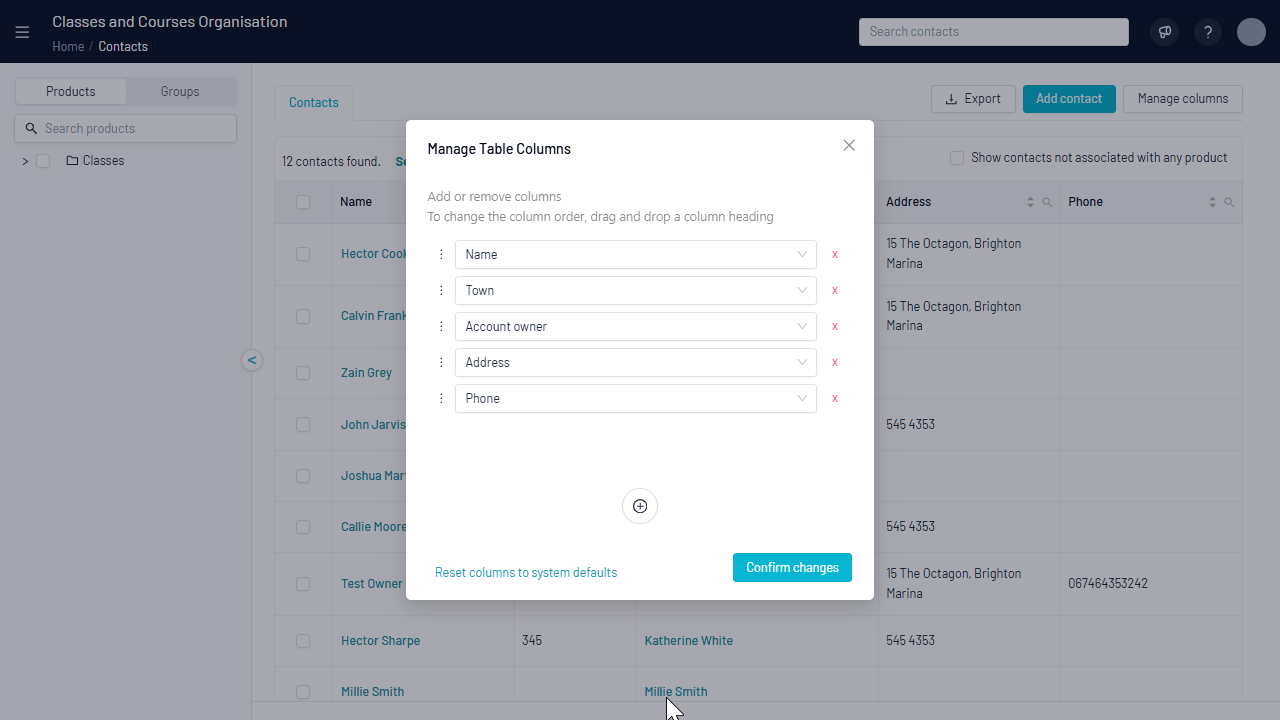Grab the drag handle beside the Town row
The image size is (1280, 720).
coord(441,290)
